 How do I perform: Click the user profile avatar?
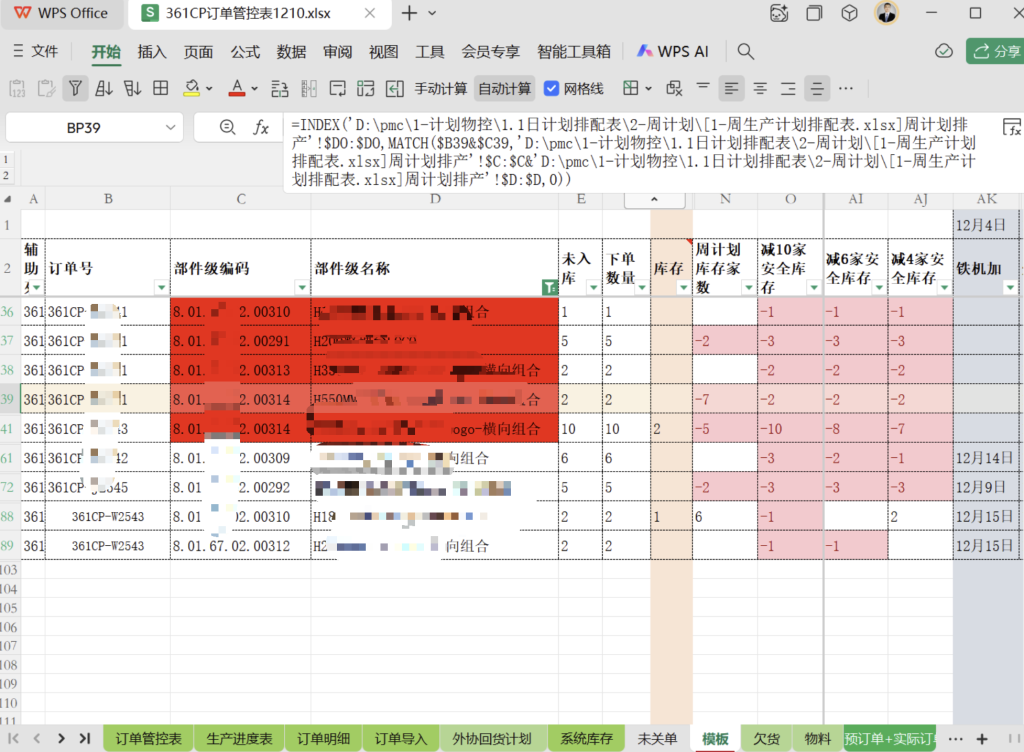point(886,12)
